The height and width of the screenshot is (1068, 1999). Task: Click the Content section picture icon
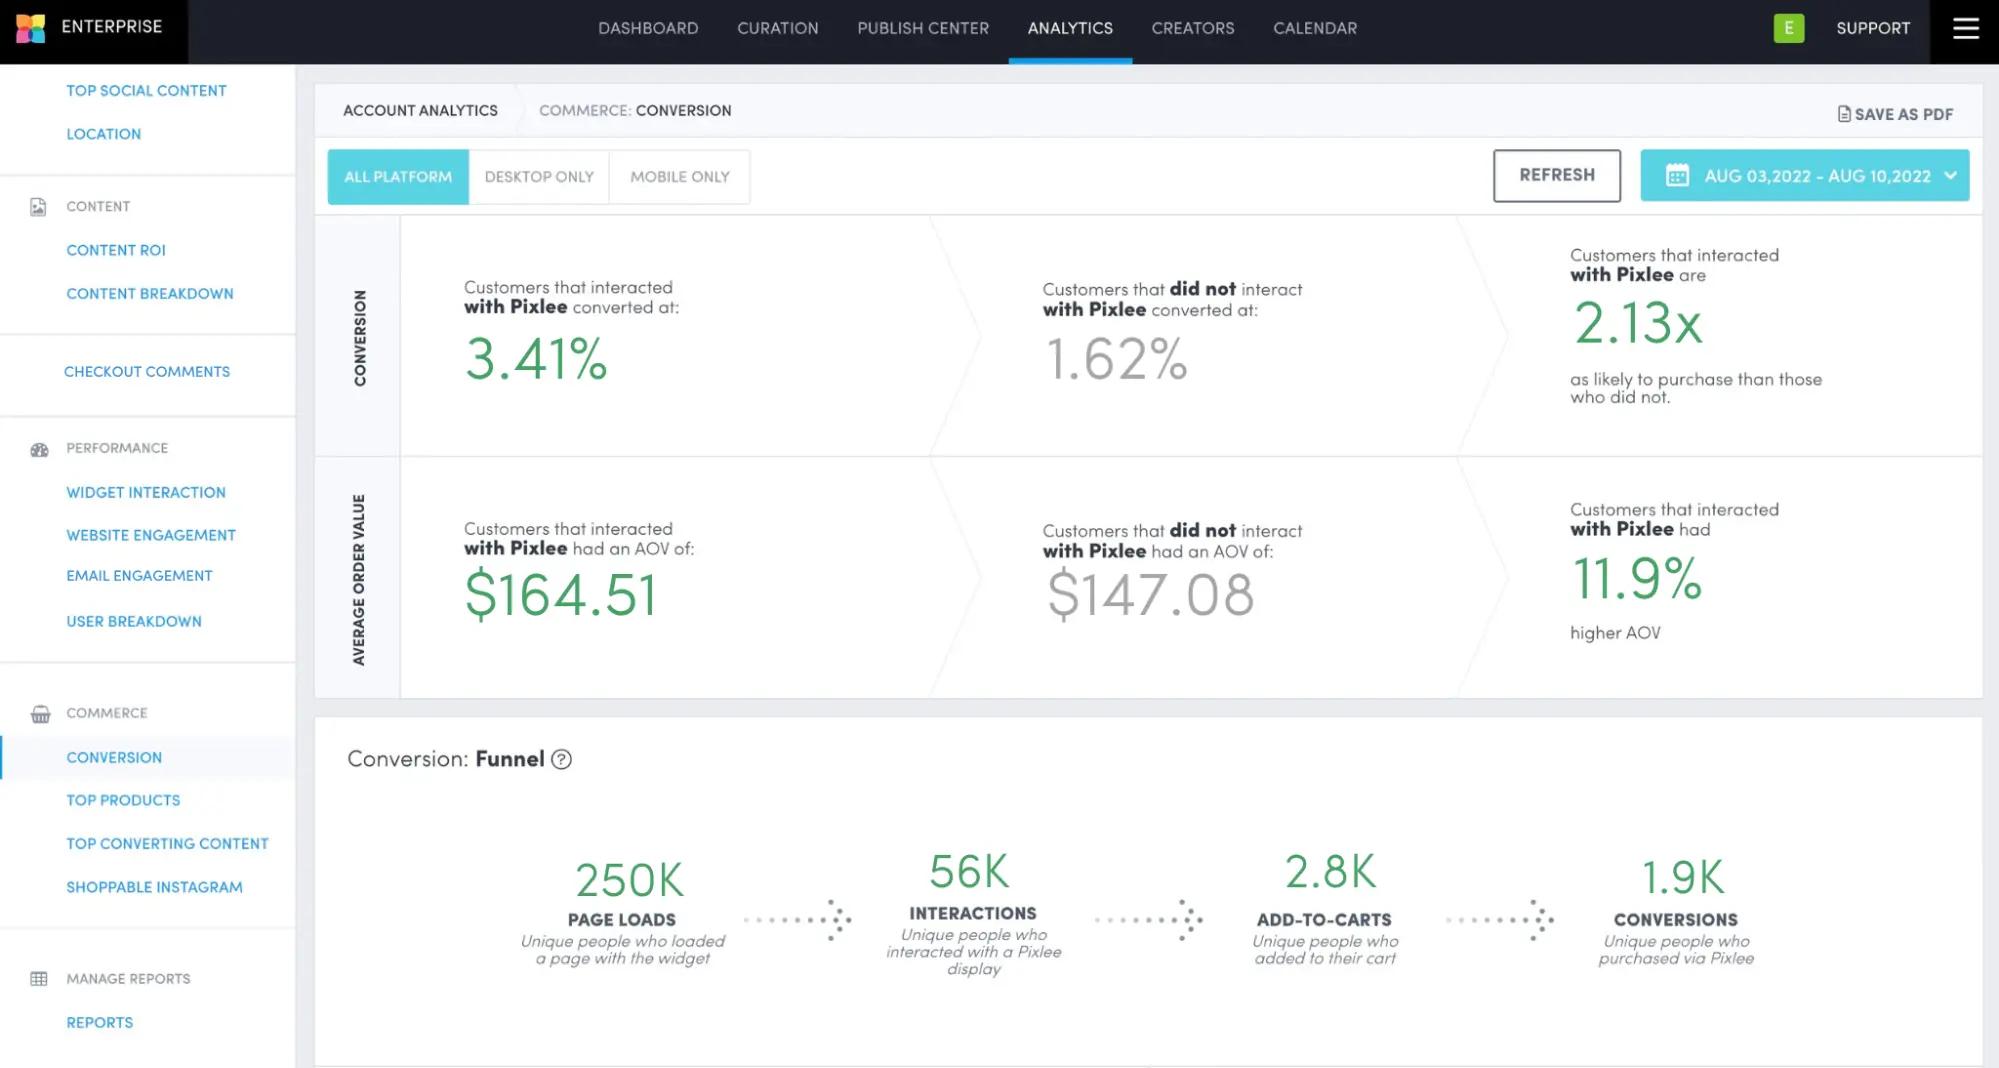38,207
